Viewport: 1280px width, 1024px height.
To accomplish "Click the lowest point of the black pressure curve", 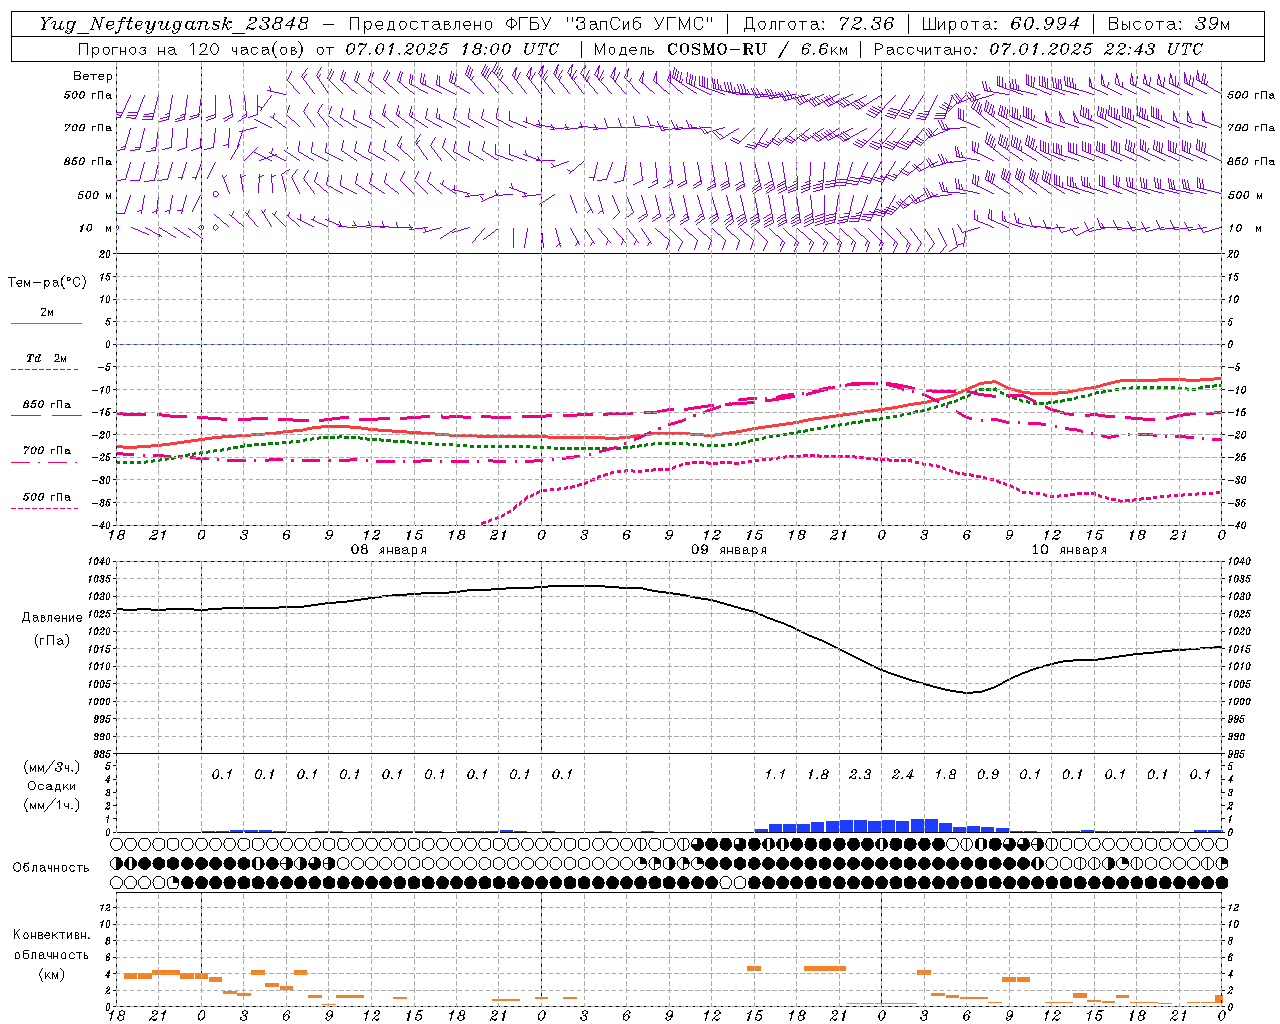I will (x=968, y=692).
